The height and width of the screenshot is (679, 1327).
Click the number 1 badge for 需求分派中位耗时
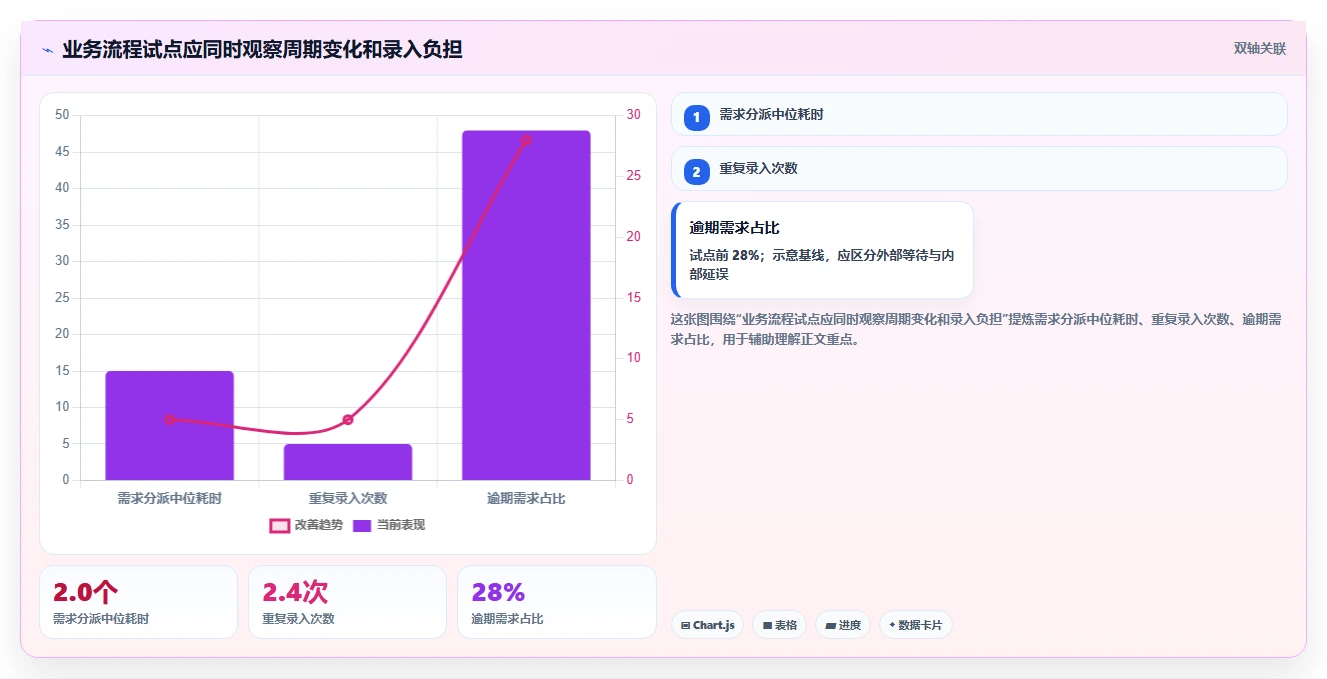[697, 118]
